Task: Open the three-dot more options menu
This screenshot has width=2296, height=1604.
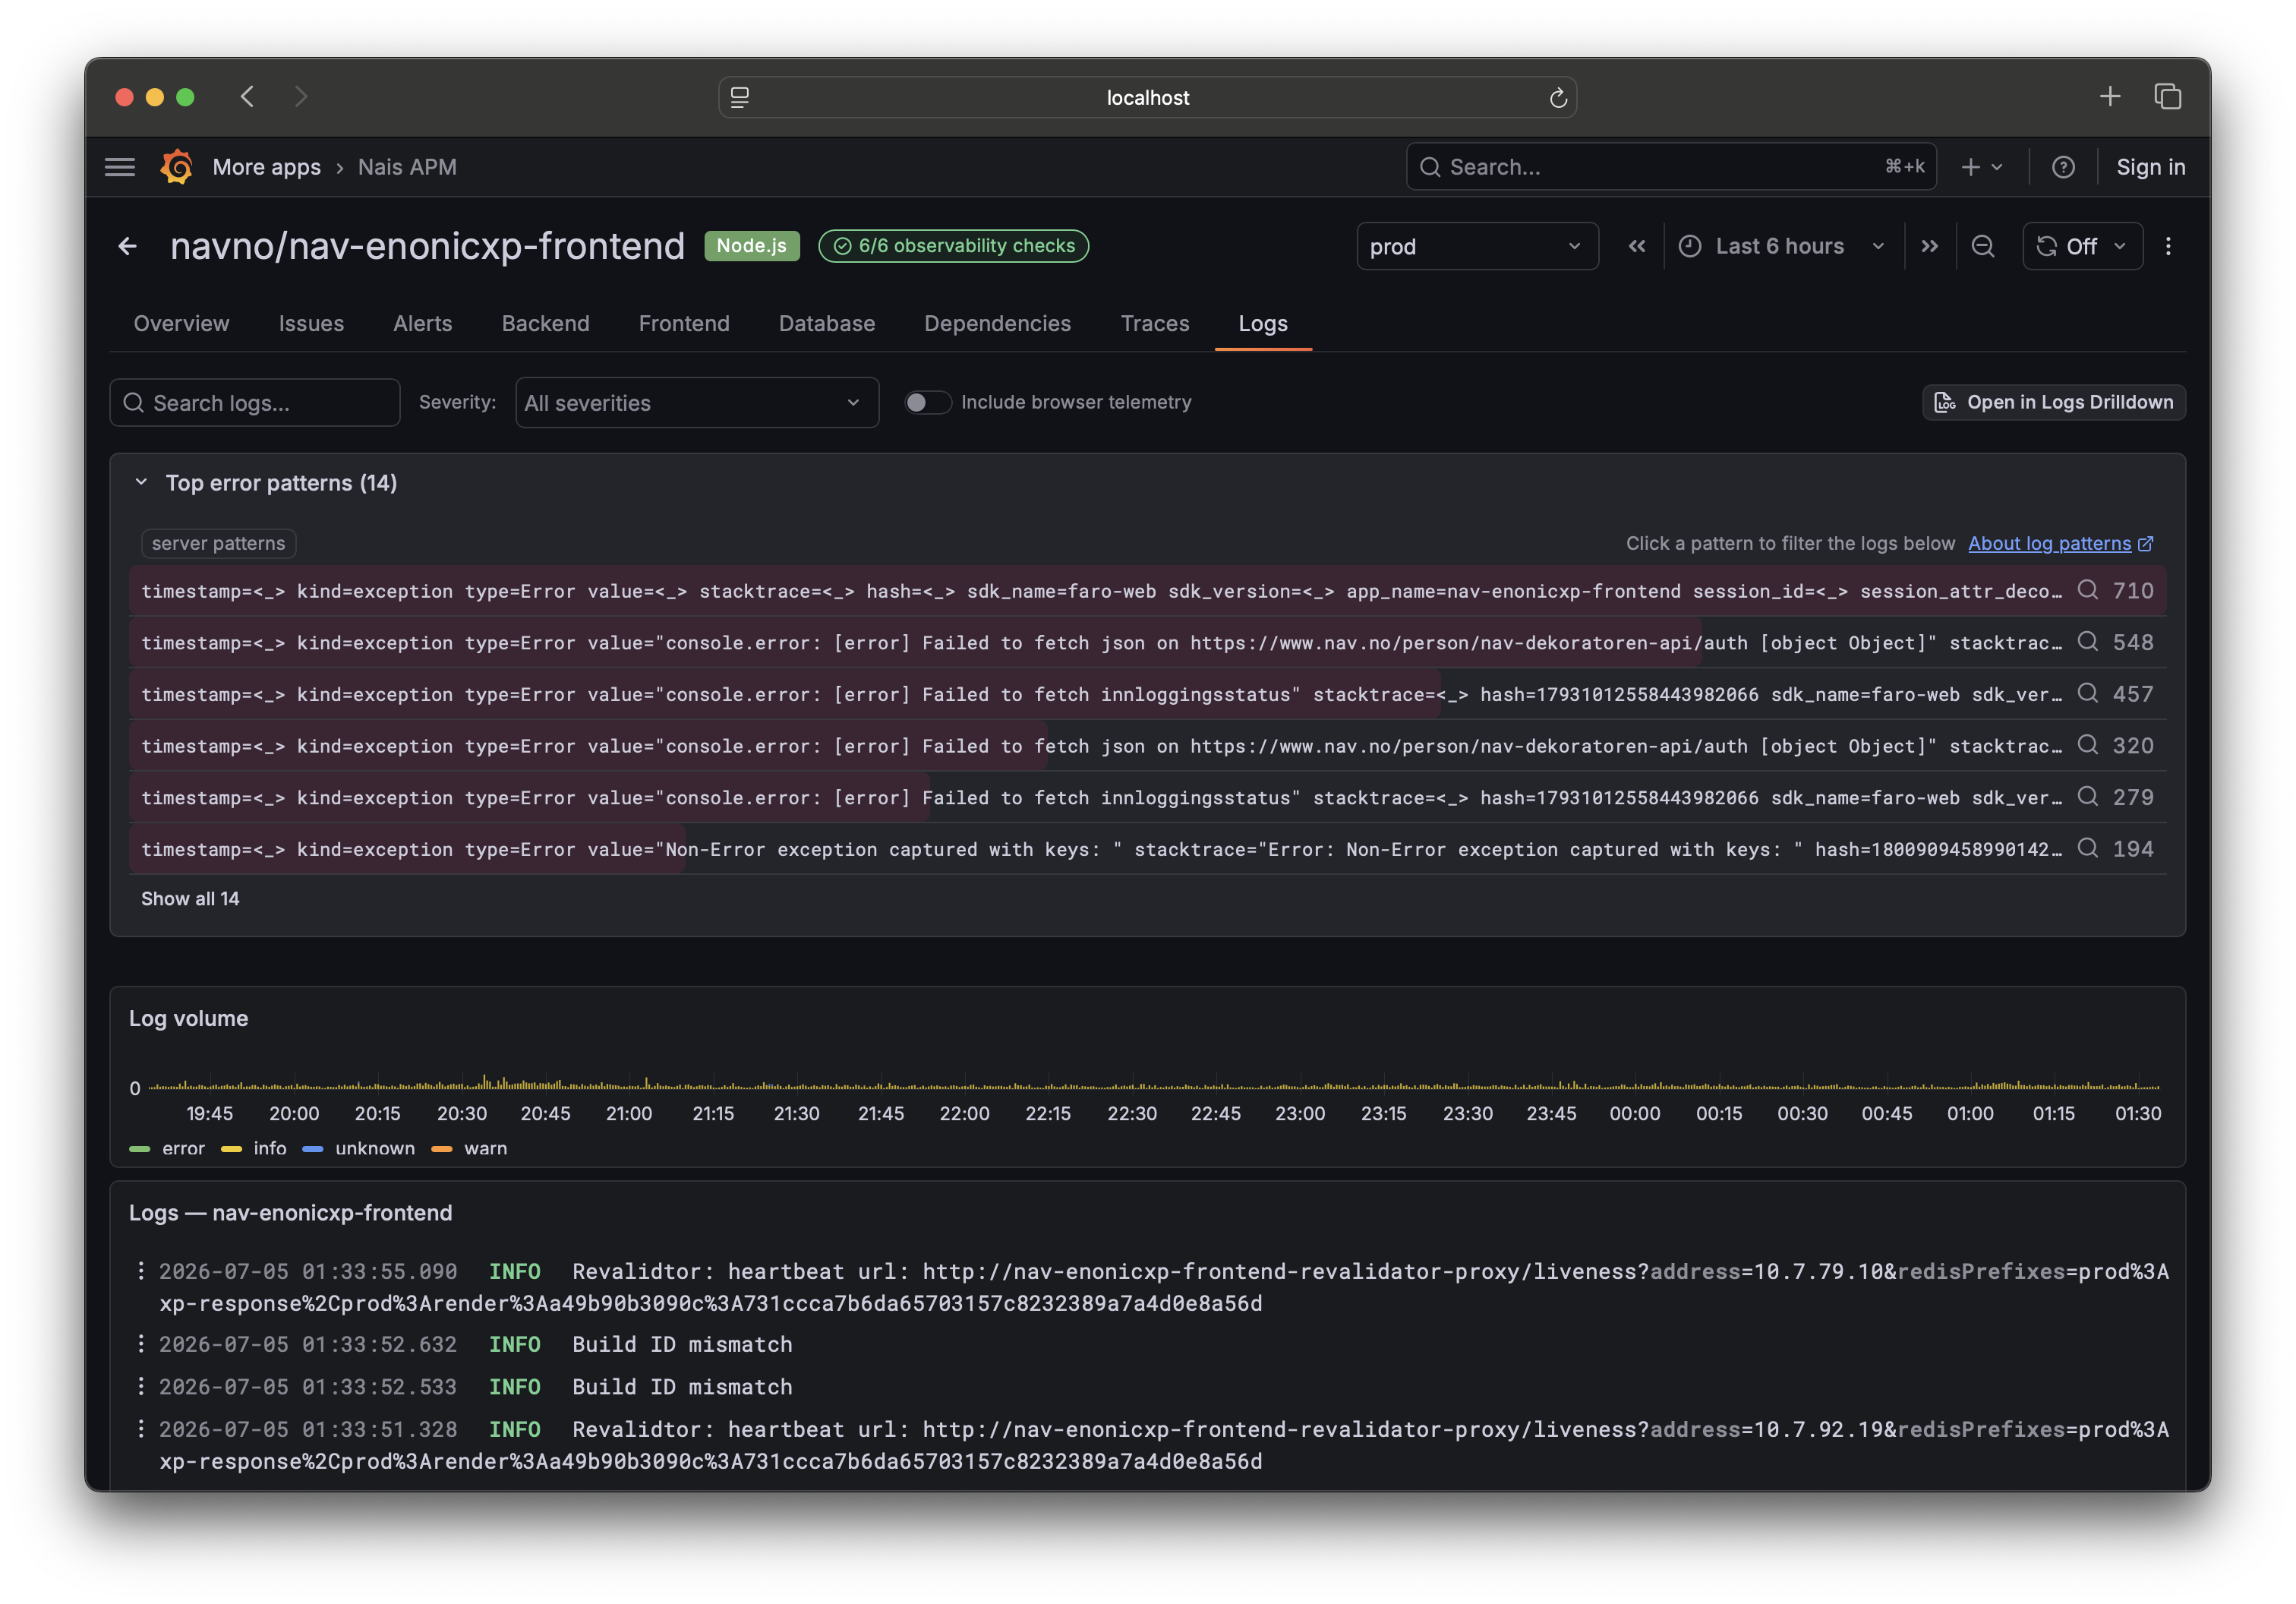Action: tap(2168, 246)
